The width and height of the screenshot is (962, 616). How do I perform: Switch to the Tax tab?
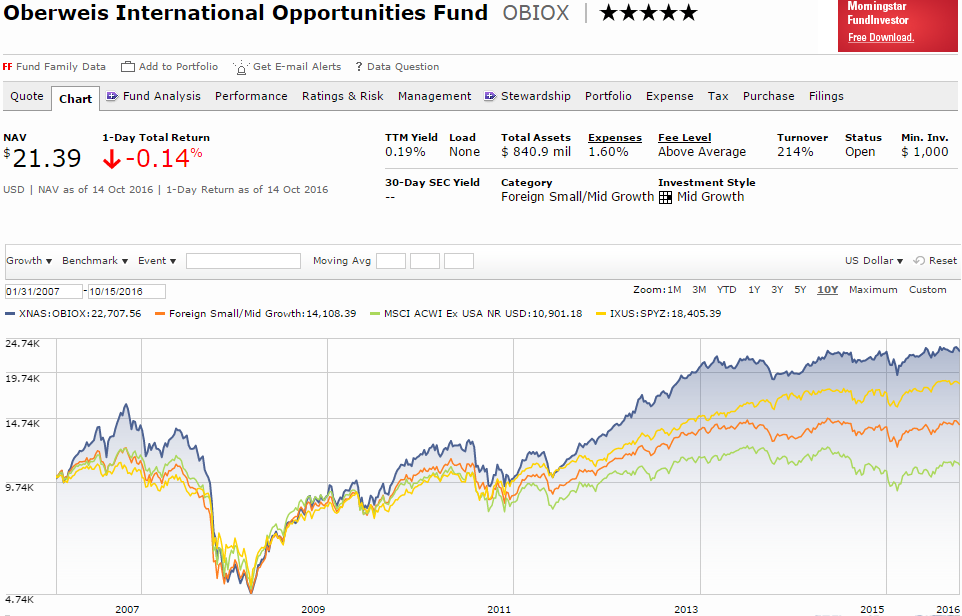tap(718, 96)
